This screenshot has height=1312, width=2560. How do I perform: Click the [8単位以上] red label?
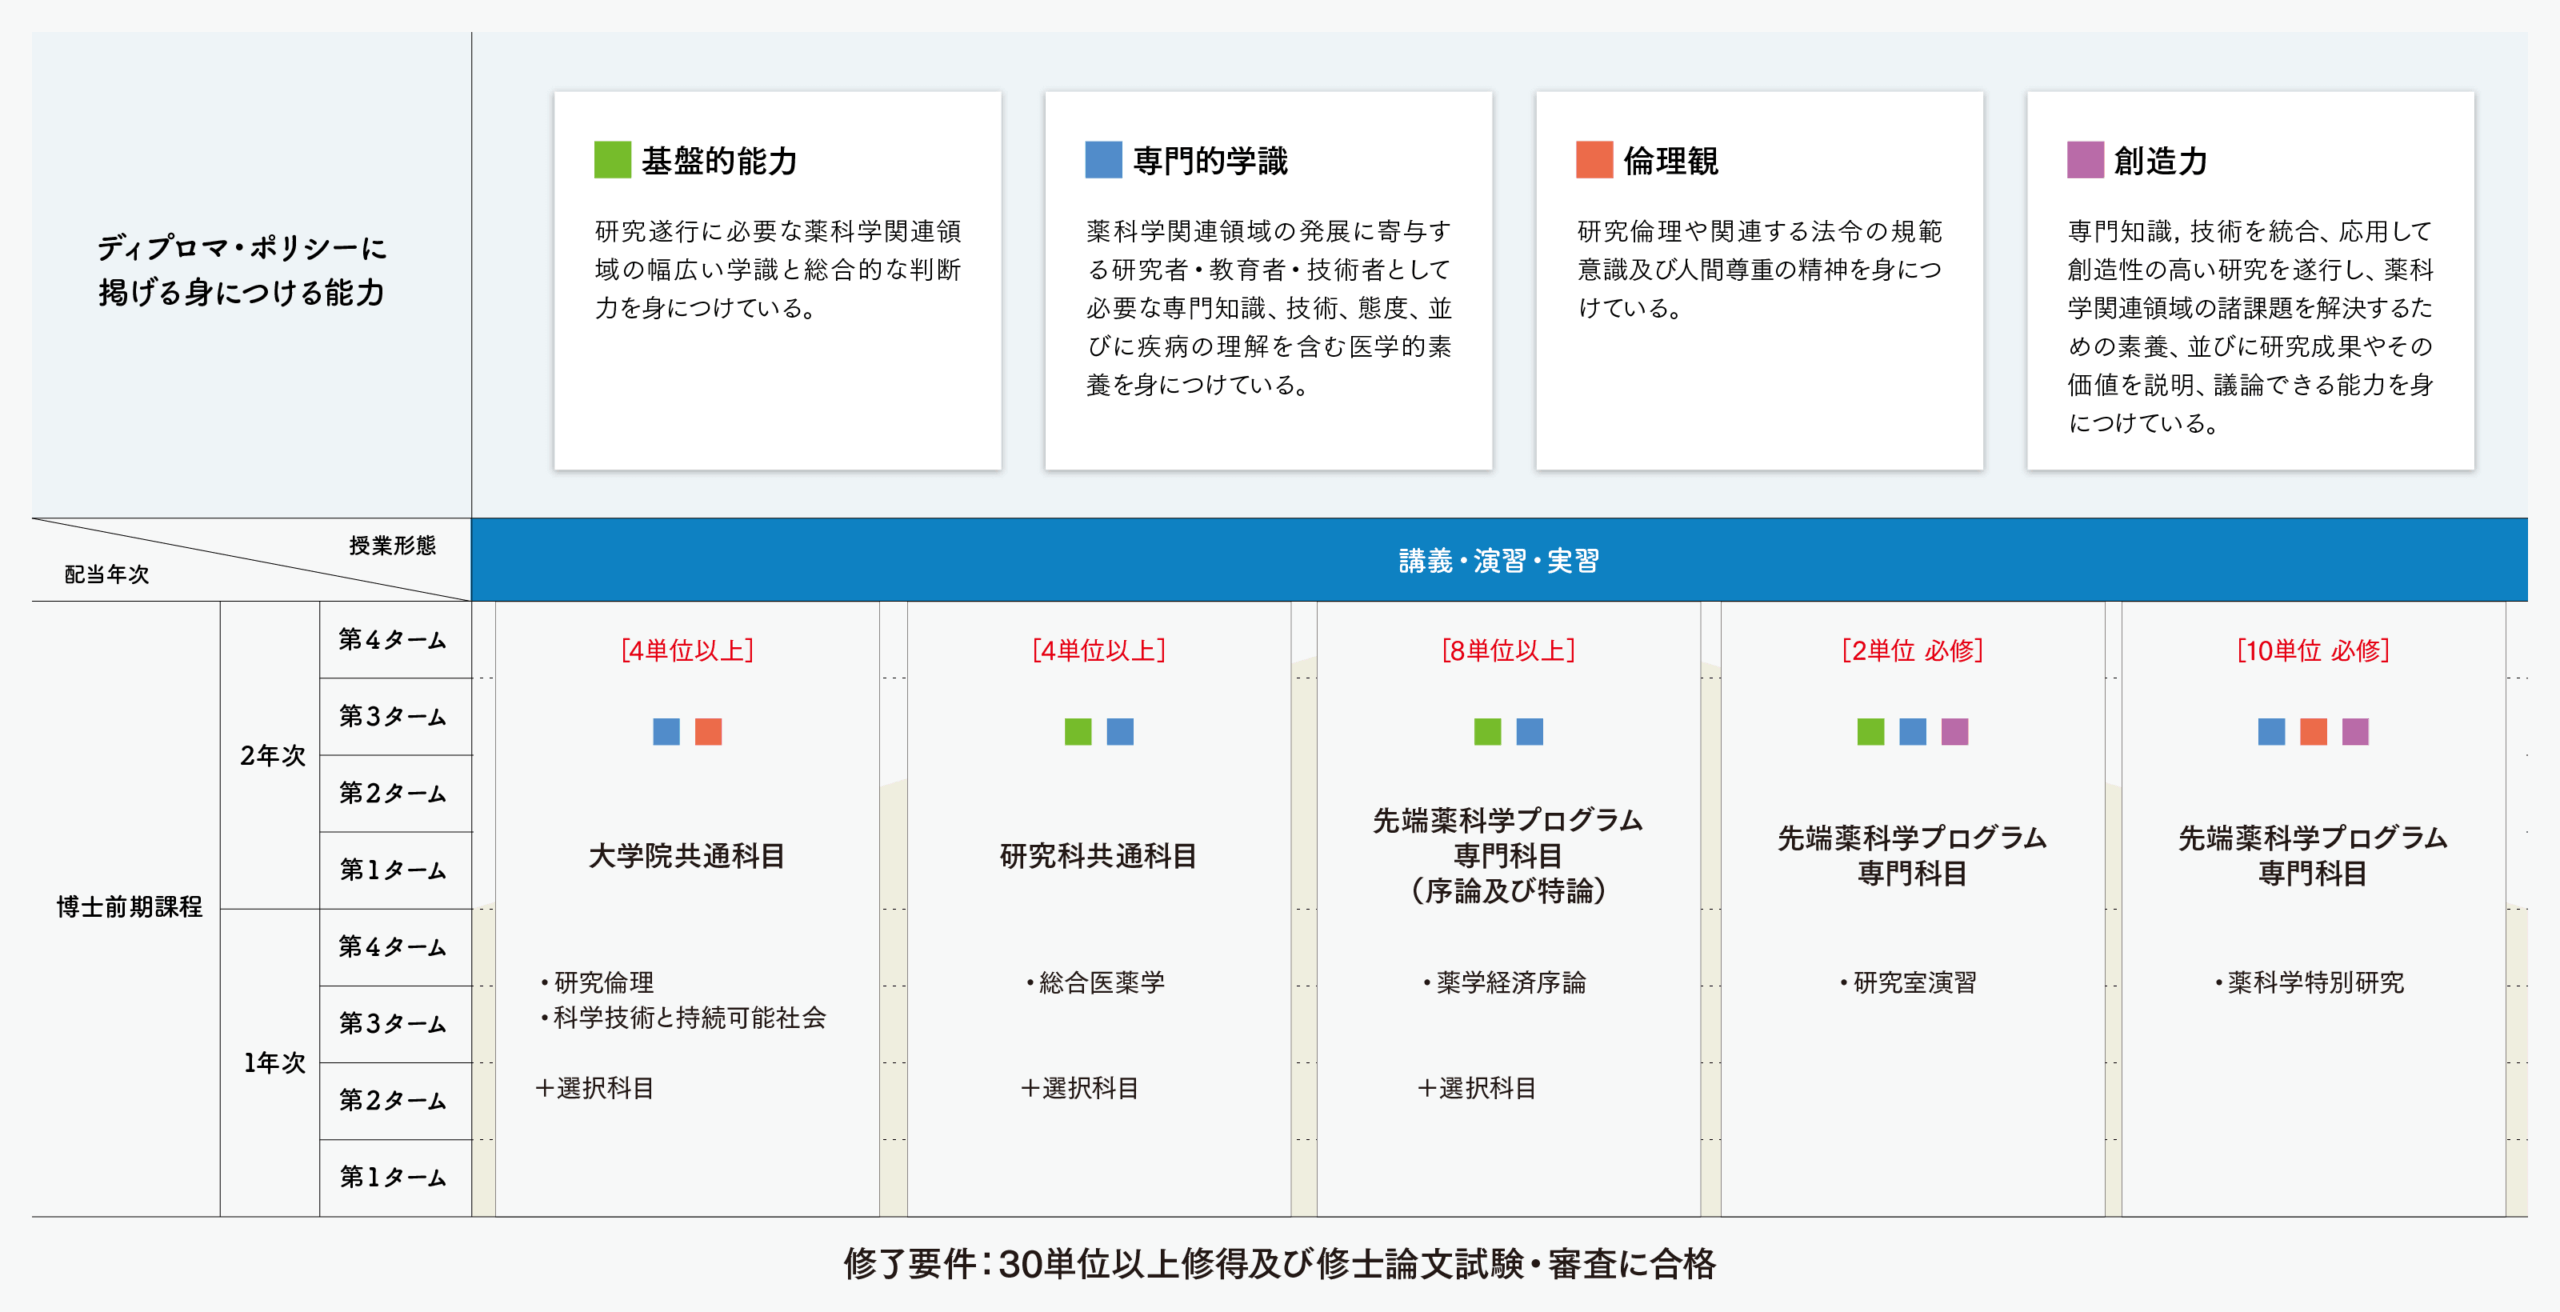(1508, 651)
